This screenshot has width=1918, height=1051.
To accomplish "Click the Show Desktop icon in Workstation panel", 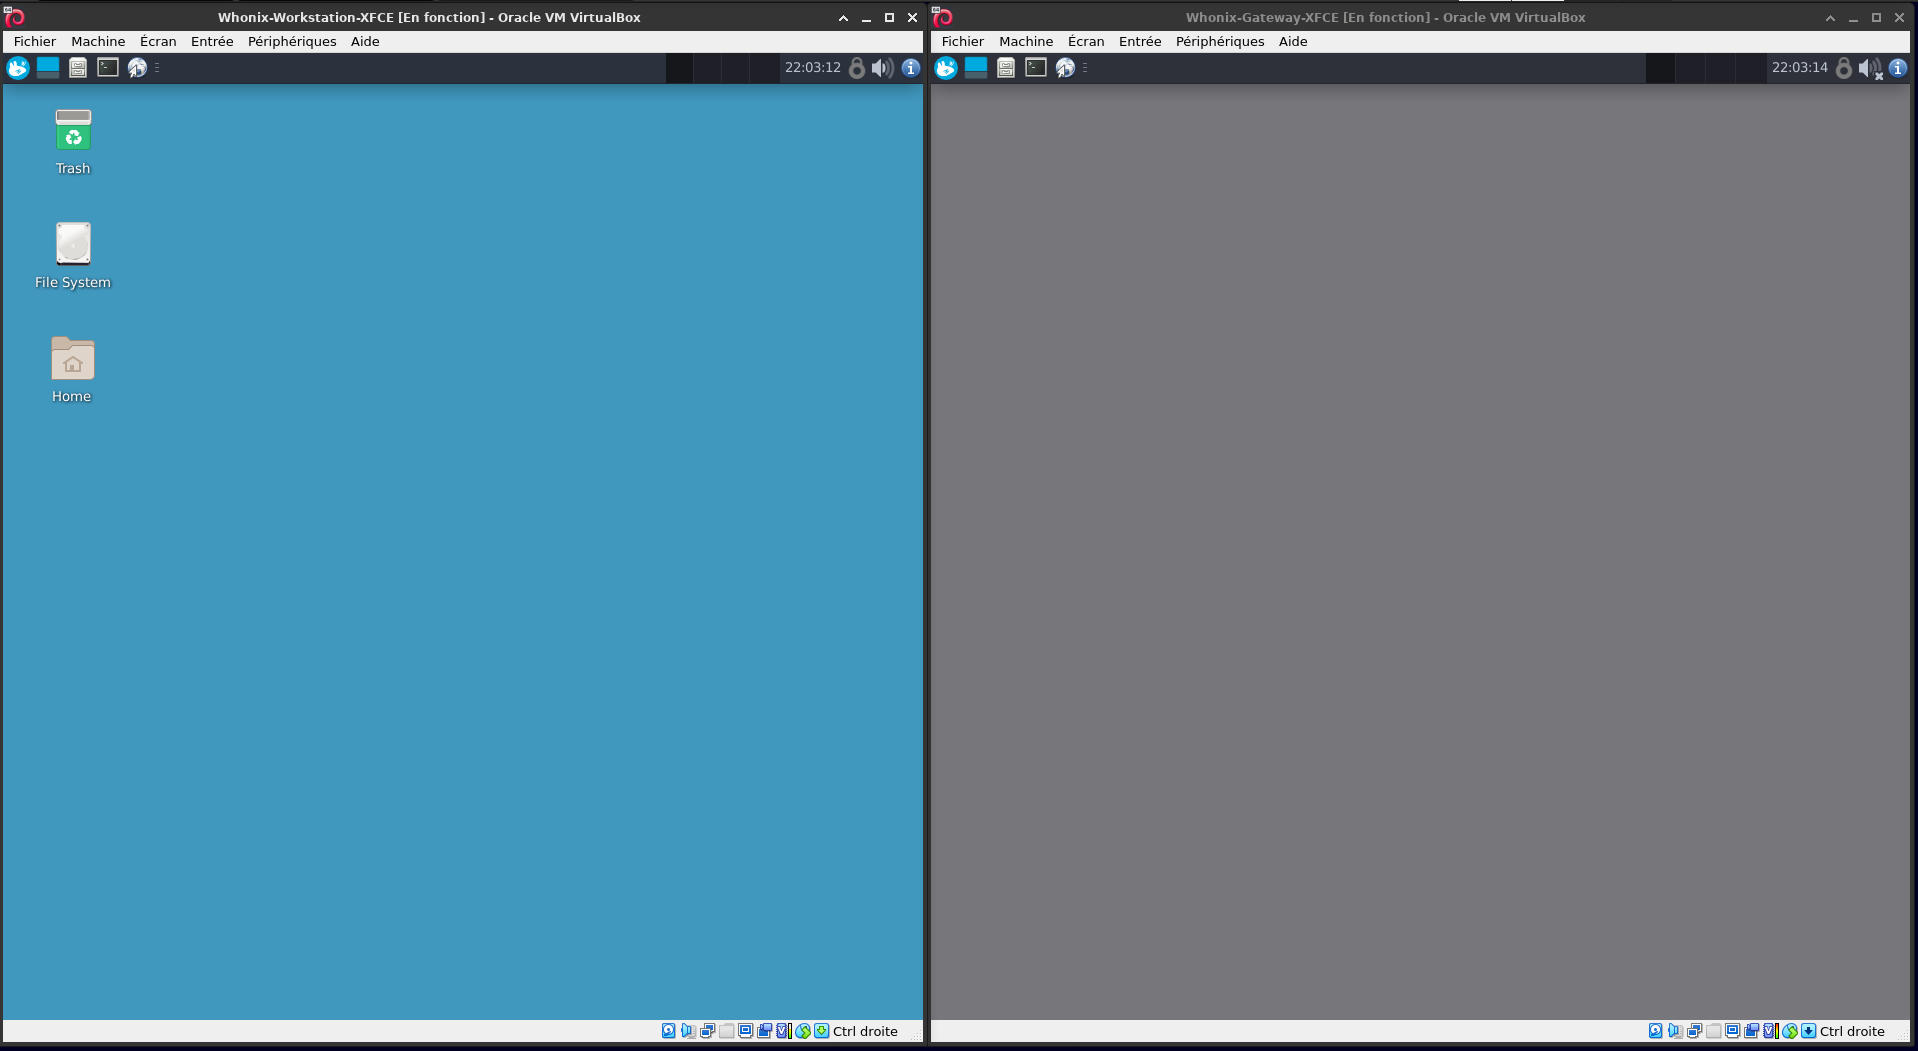I will click(x=48, y=67).
